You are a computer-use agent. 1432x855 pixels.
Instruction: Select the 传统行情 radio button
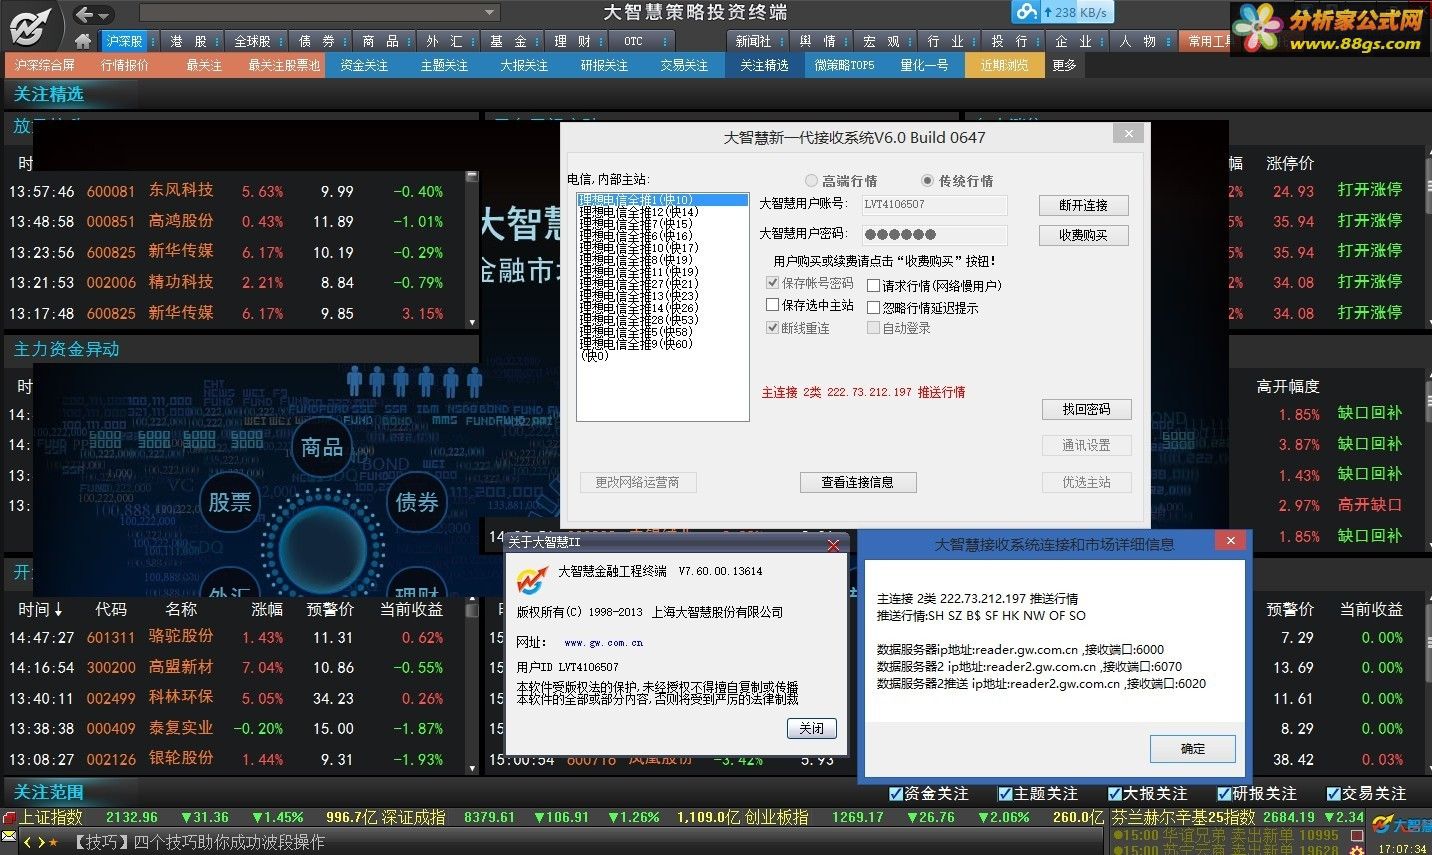pyautogui.click(x=927, y=181)
